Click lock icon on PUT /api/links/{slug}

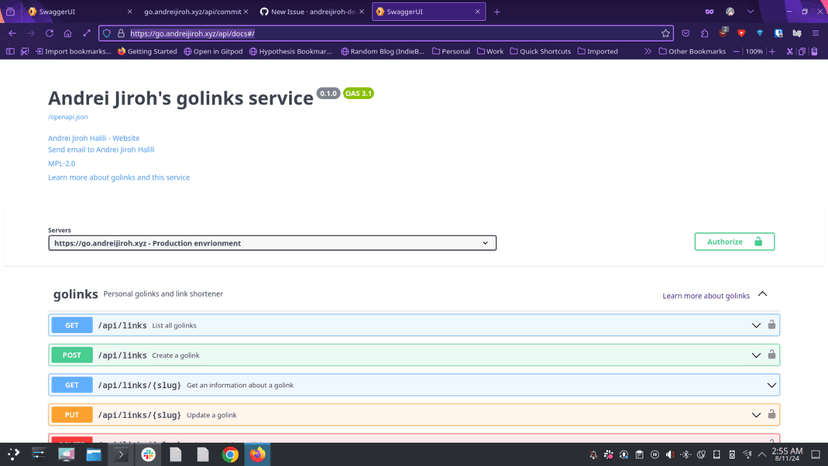(x=771, y=414)
